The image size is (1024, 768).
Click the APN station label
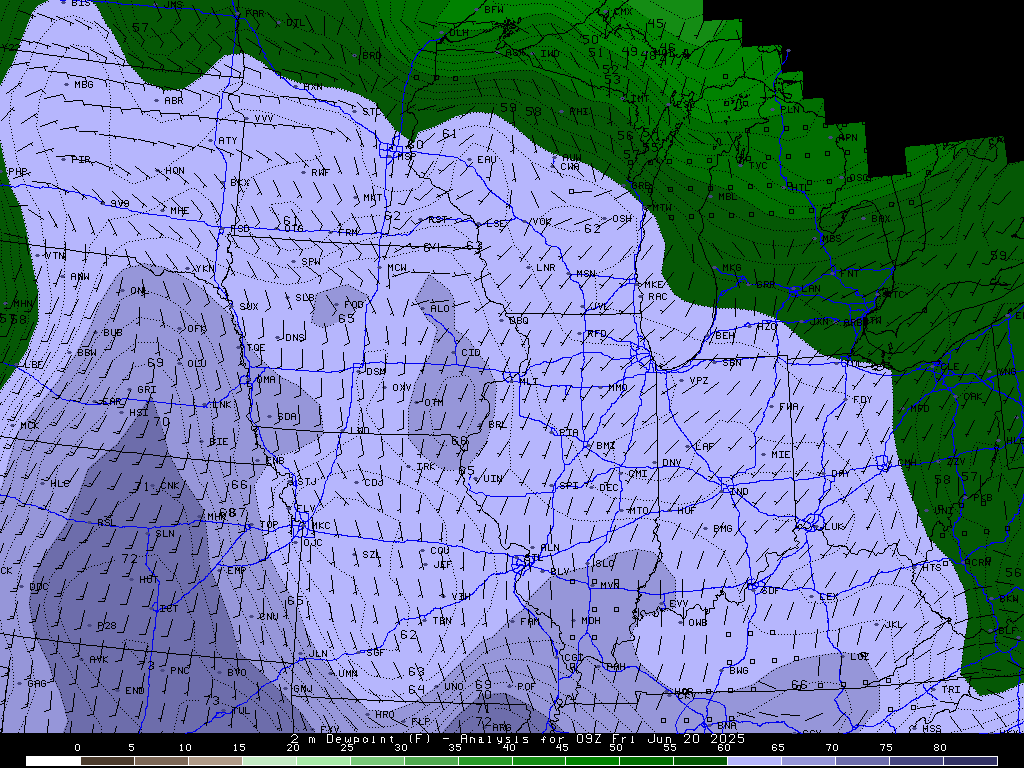point(848,138)
